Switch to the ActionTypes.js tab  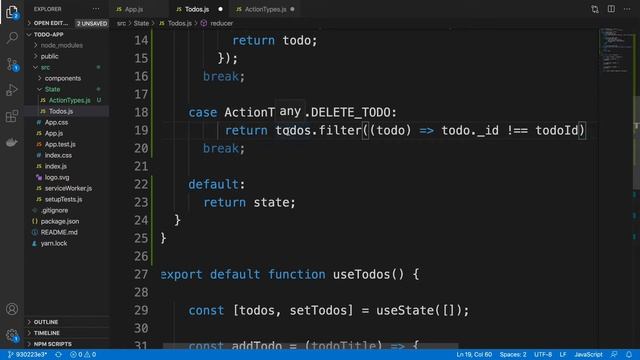coord(265,9)
